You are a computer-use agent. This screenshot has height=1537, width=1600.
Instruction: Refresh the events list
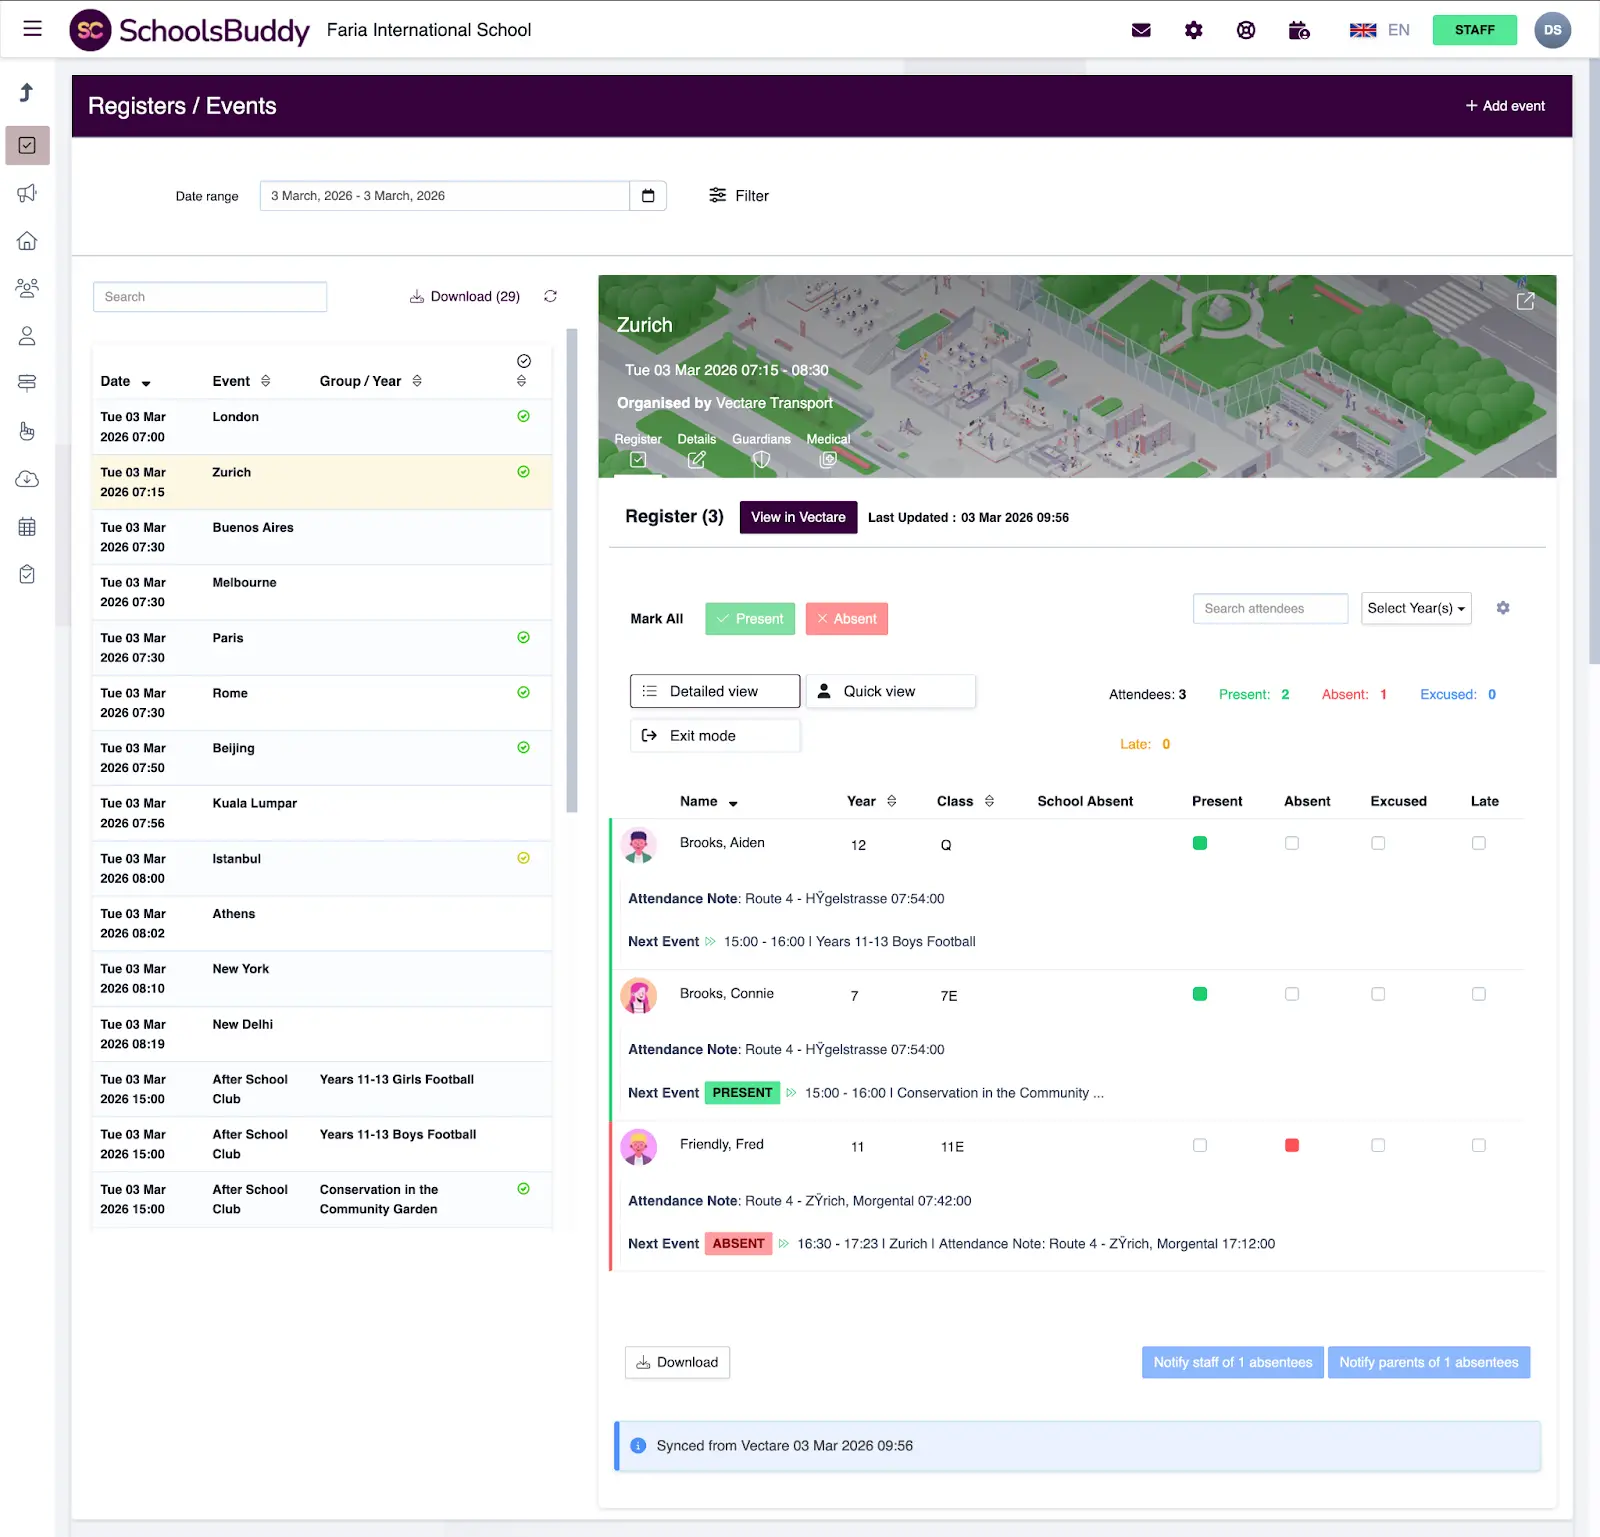[550, 296]
